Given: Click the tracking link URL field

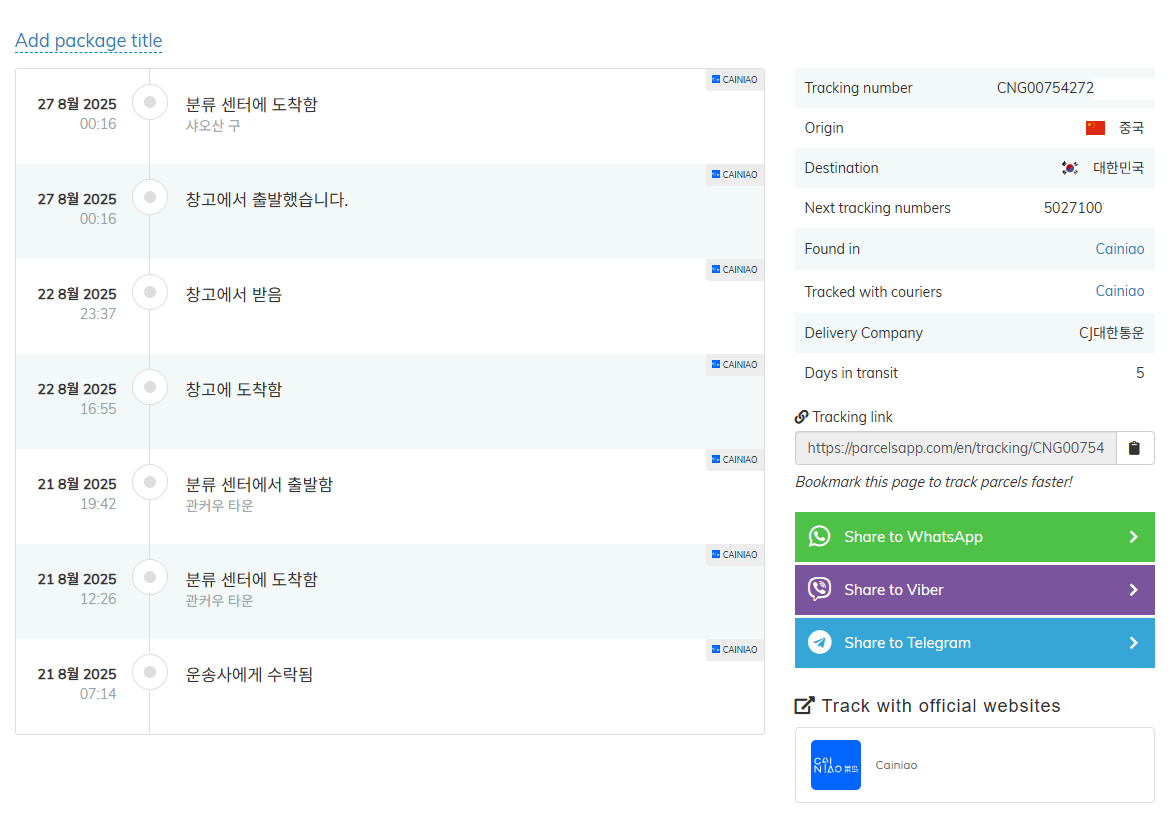Looking at the screenshot, I should coord(955,448).
